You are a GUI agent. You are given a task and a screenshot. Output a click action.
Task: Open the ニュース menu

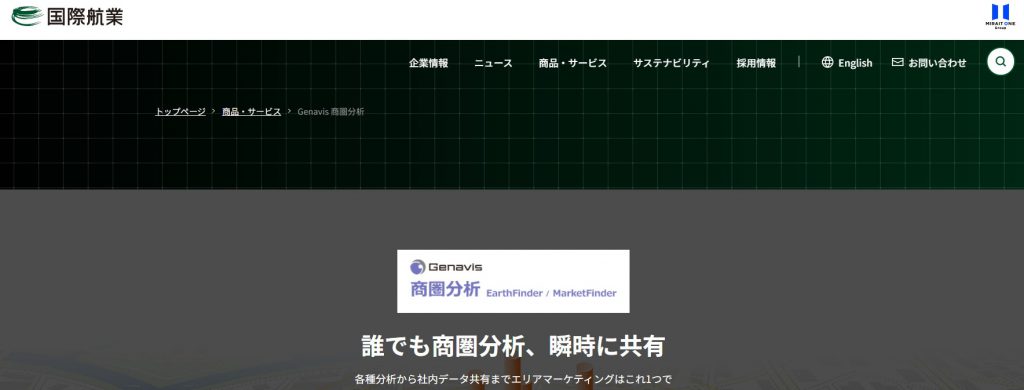tap(493, 63)
